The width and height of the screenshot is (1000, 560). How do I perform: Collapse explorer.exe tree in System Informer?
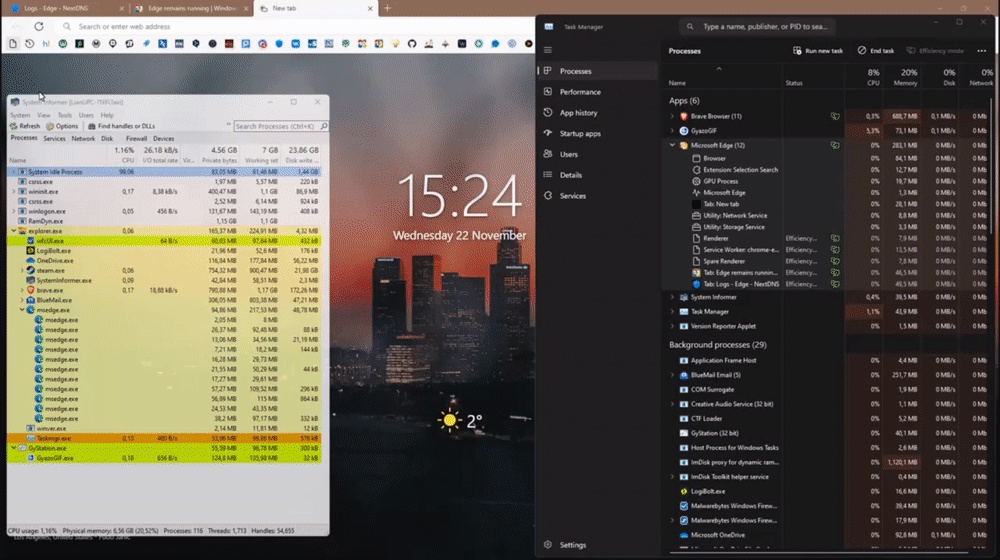[14, 231]
